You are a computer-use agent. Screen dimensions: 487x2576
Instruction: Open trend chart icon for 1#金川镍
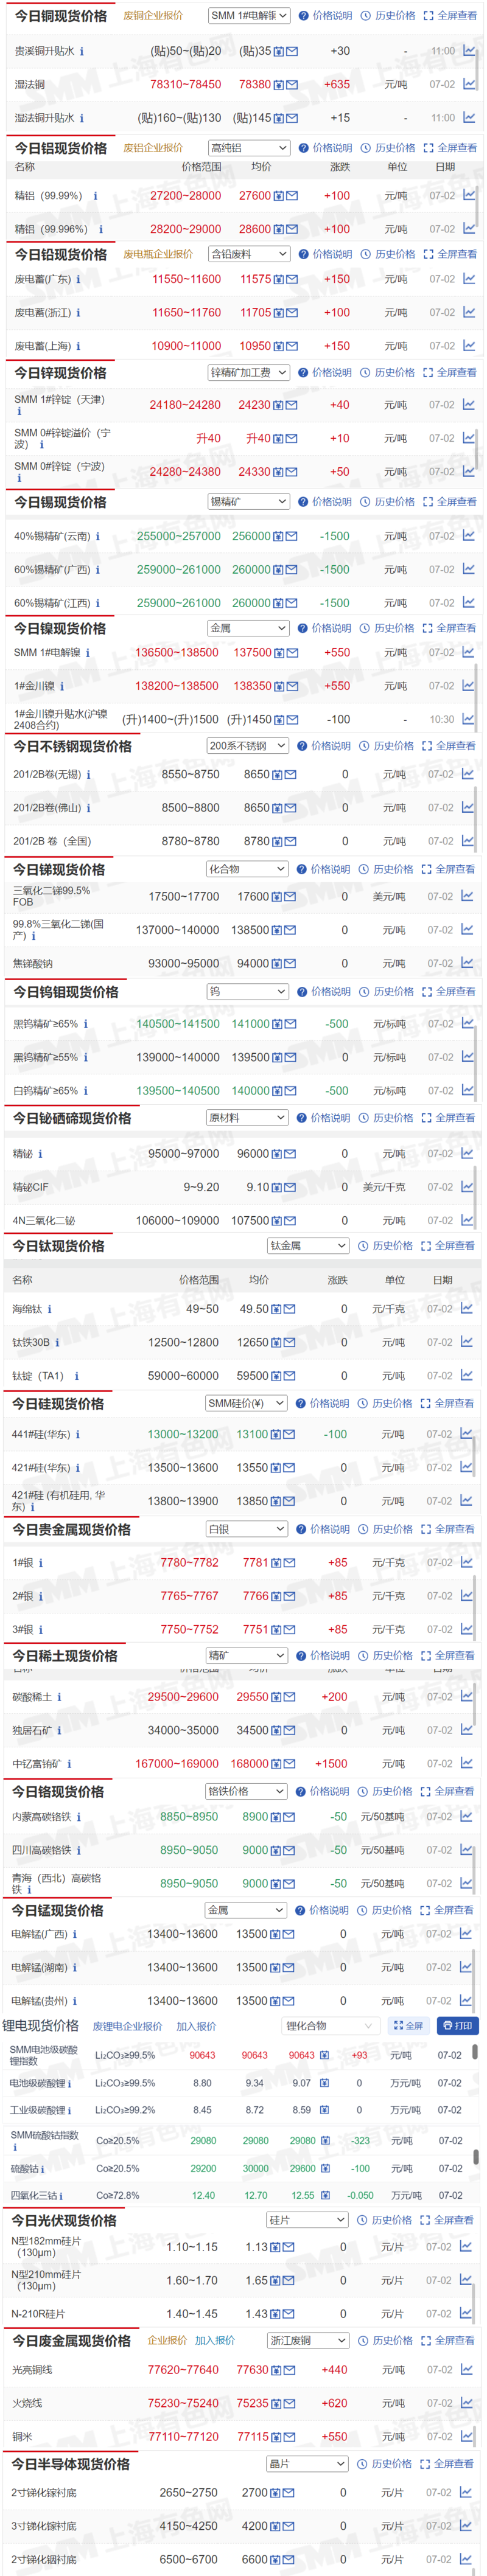point(468,685)
